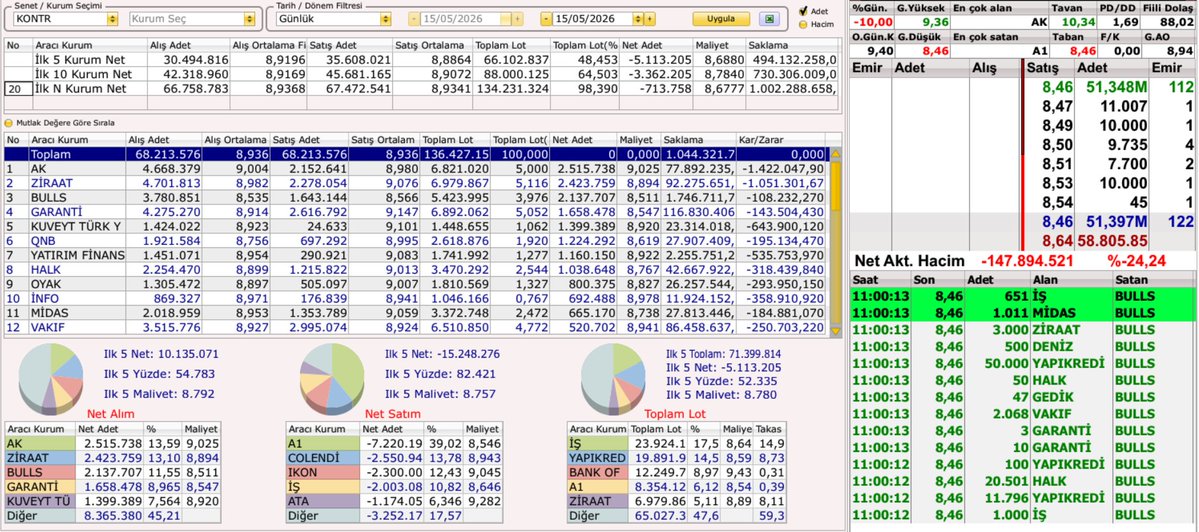The width and height of the screenshot is (1199, 532).
Task: Export data with the Excel icon
Action: click(x=769, y=18)
